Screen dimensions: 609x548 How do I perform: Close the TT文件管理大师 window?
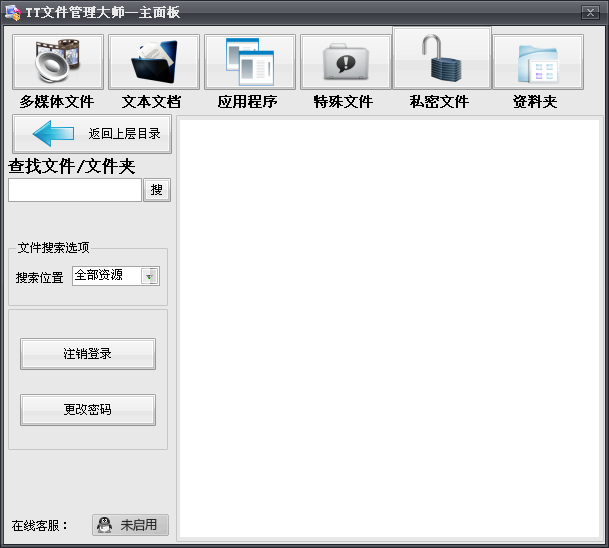[x=590, y=12]
